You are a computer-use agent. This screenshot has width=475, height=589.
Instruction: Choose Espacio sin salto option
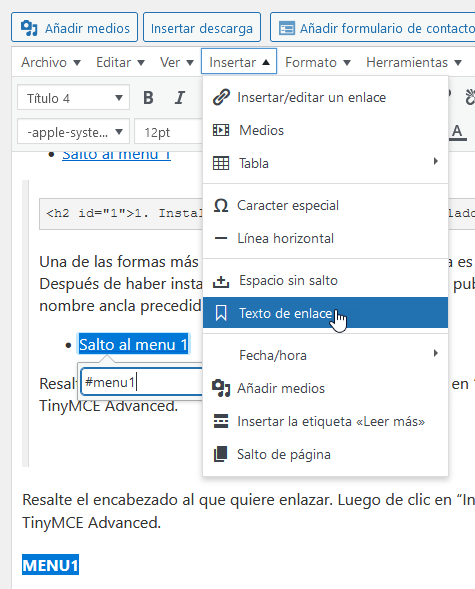[325, 281]
